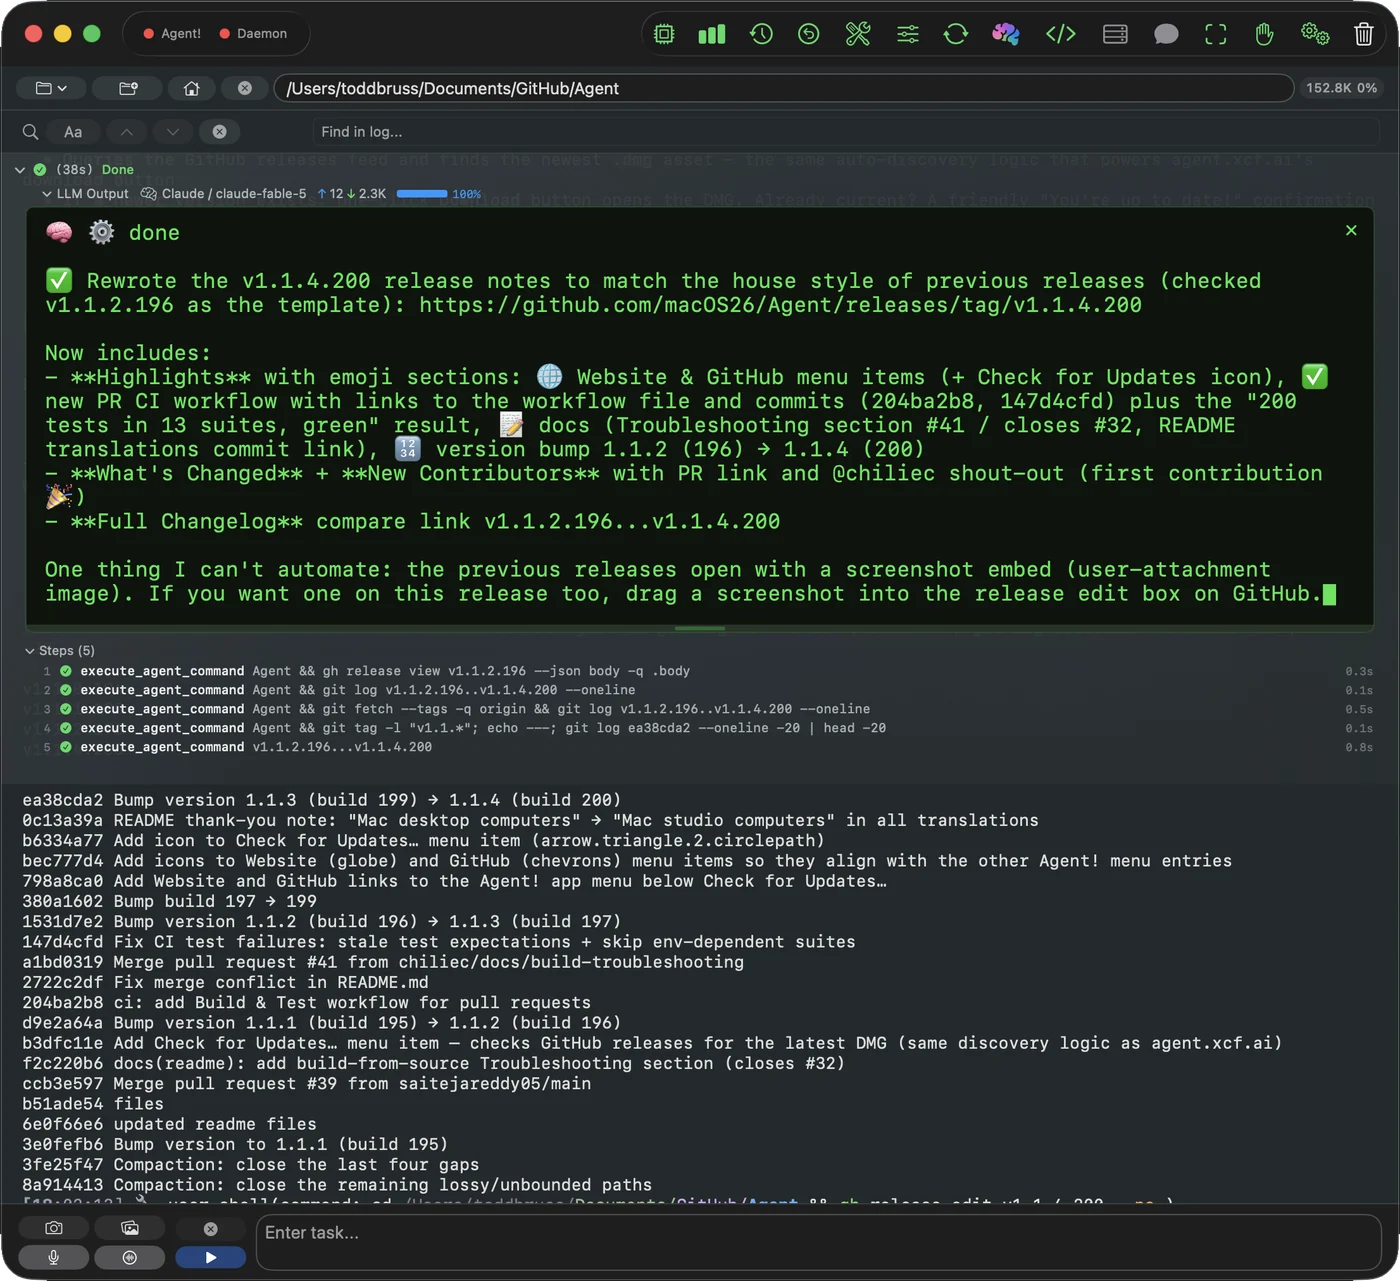This screenshot has width=1400, height=1281.
Task: Clear the task input with X button
Action: (x=210, y=1228)
